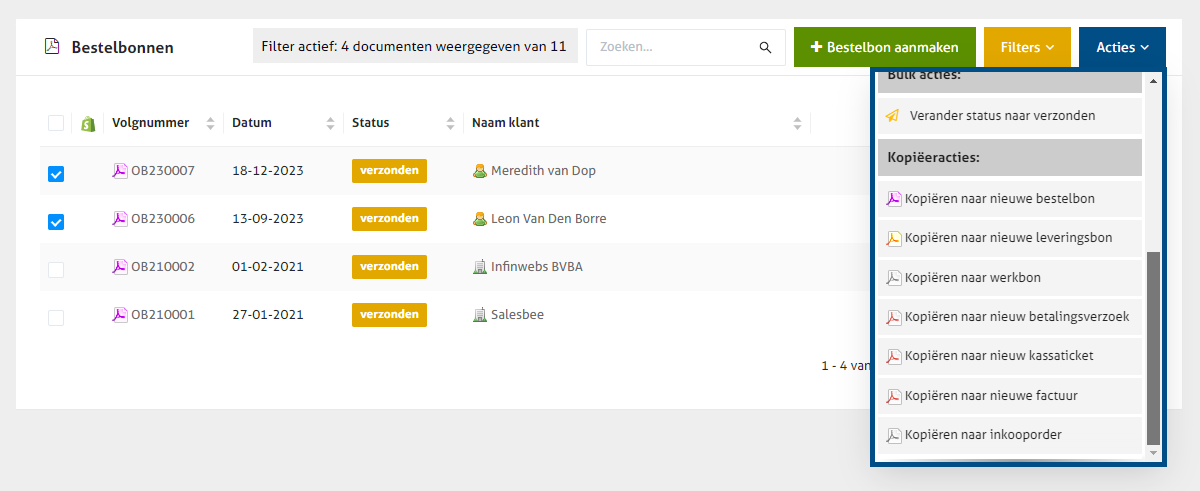The width and height of the screenshot is (1200, 491).
Task: Click the Shopify bag icon column header
Action: 88,123
